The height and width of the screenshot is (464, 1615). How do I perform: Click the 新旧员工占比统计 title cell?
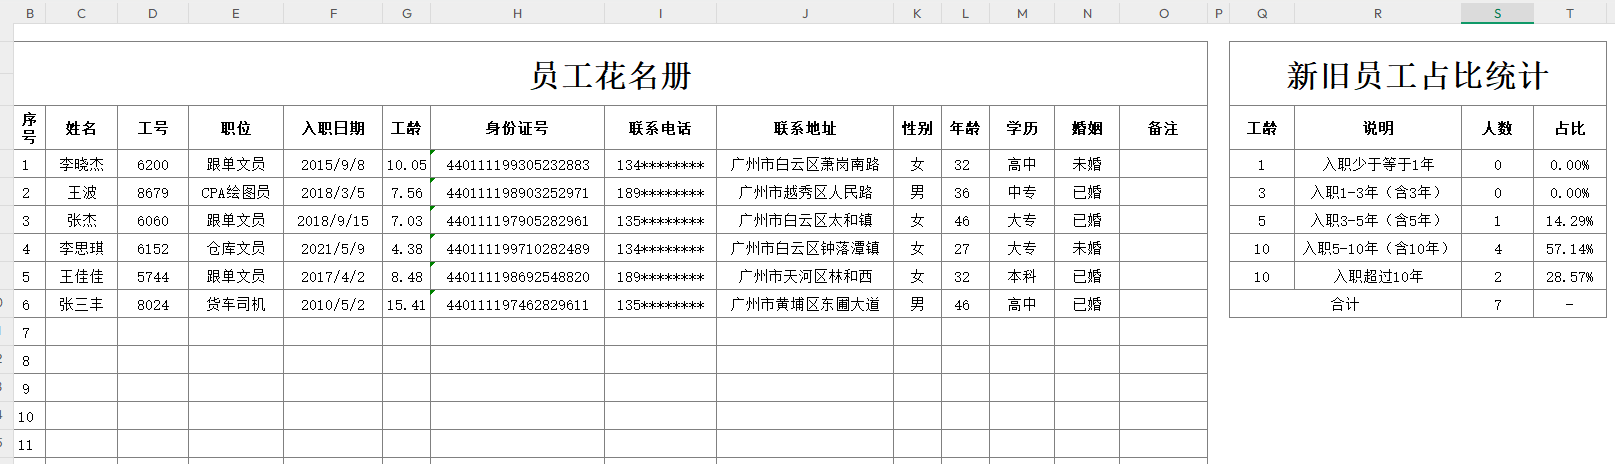[x=1417, y=75]
